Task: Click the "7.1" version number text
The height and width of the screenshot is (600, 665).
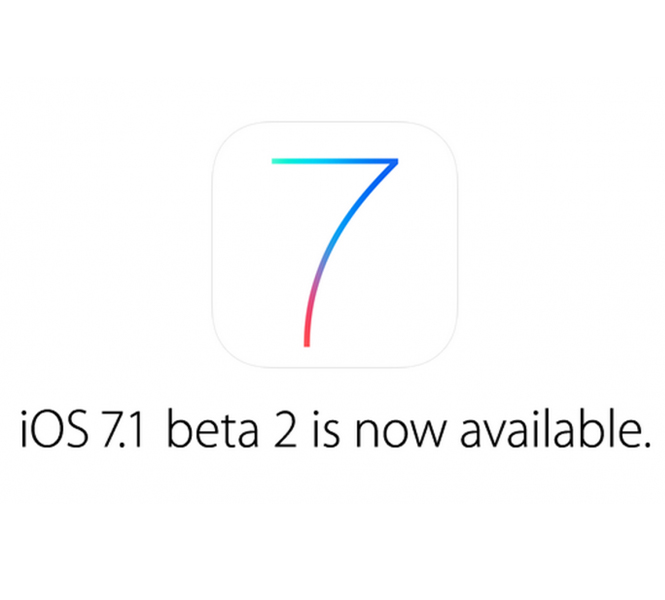Action: point(122,430)
